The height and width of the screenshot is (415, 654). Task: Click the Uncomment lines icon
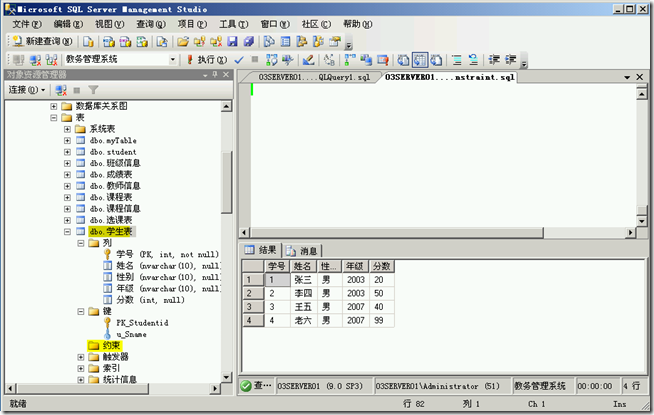click(x=473, y=60)
